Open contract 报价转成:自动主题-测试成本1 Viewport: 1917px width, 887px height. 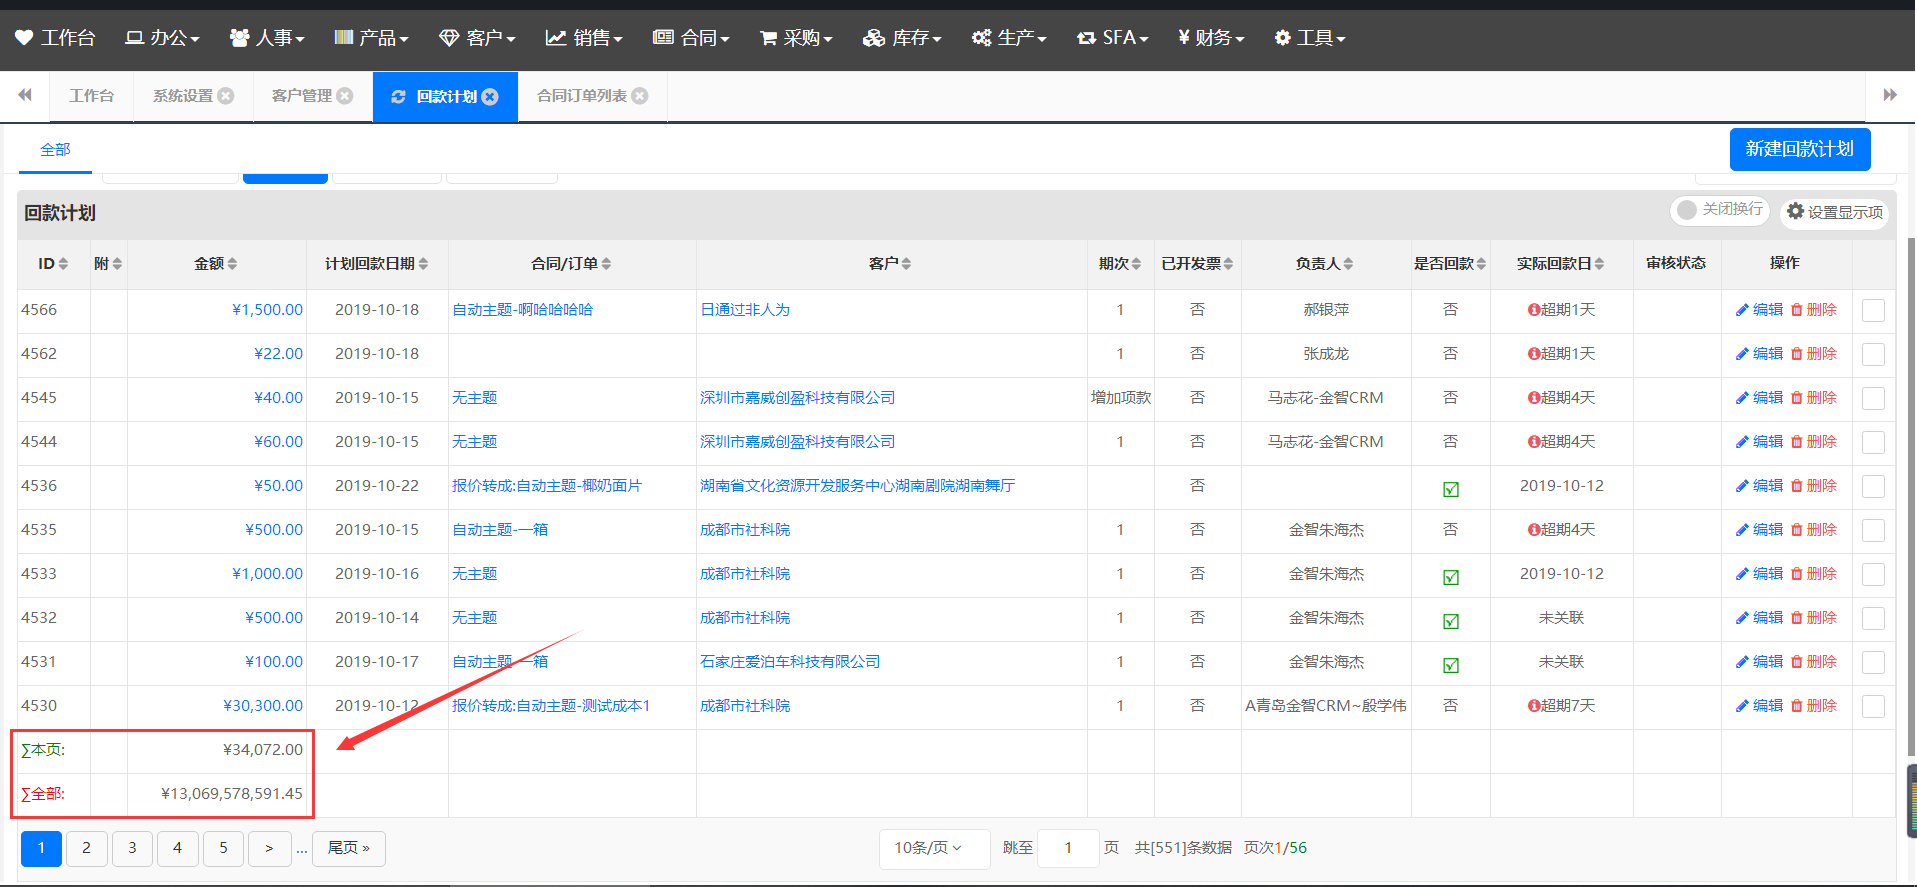551,706
